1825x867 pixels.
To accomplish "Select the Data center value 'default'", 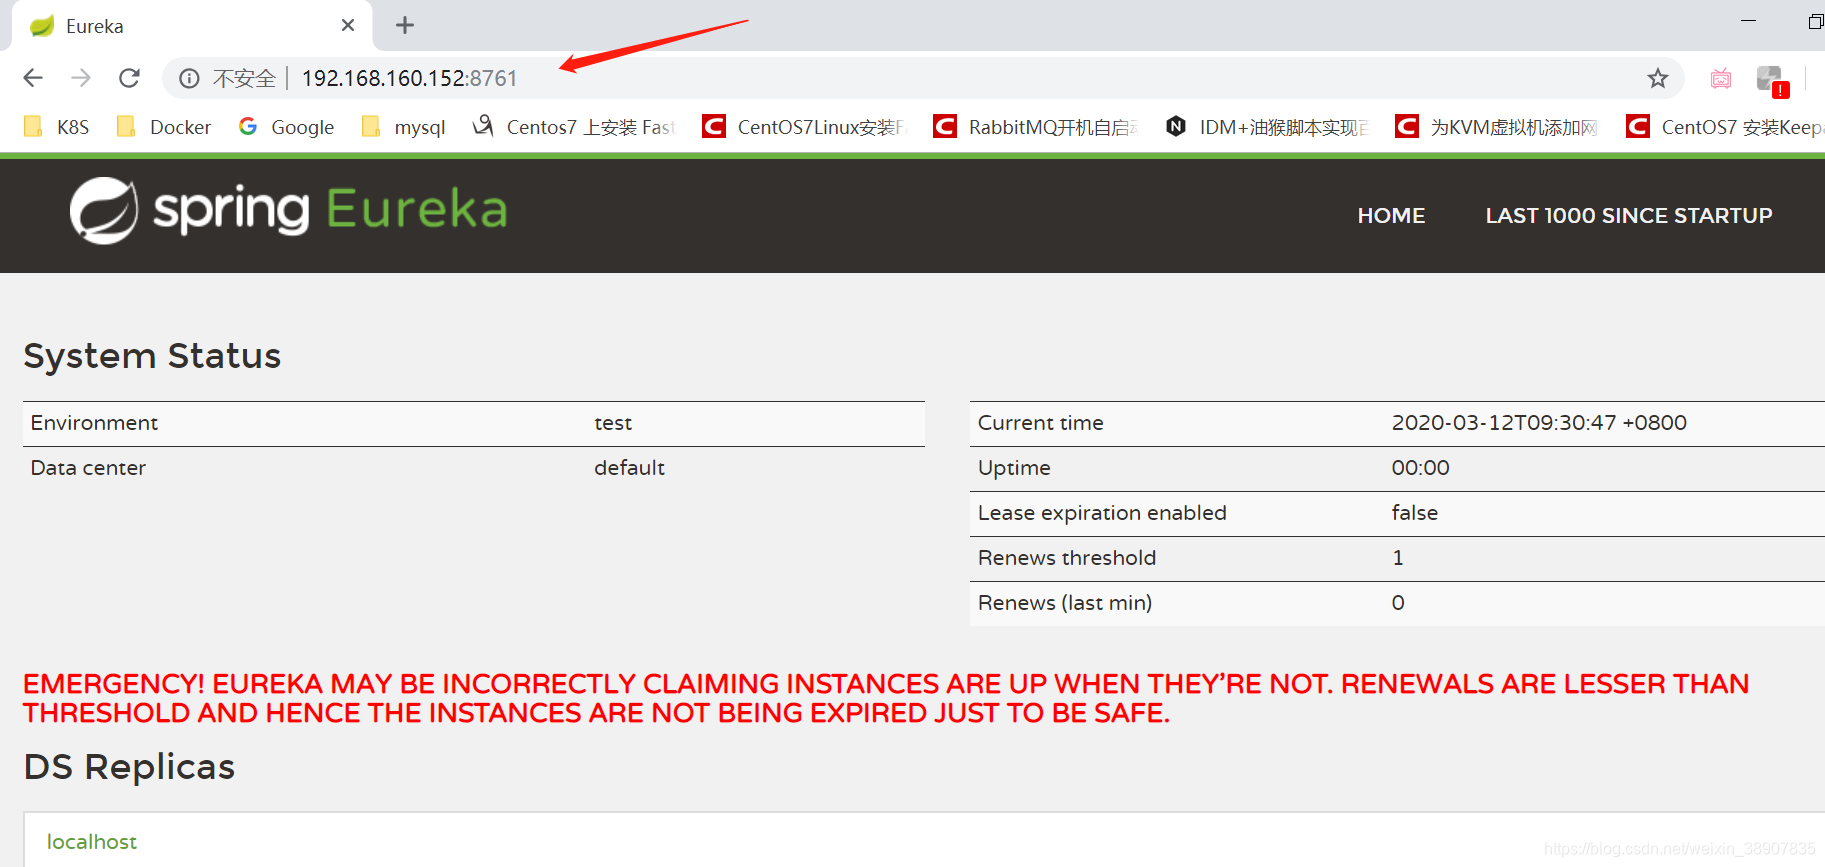I will [x=629, y=468].
